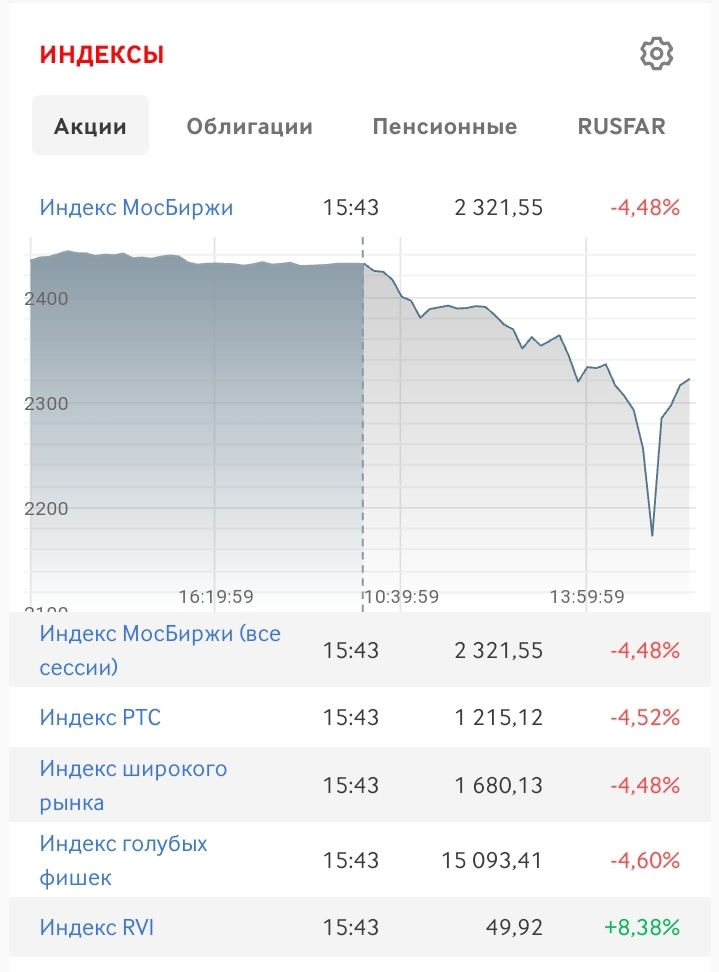Click the 13:59:59 time axis label
Image resolution: width=719 pixels, height=972 pixels.
point(587,597)
